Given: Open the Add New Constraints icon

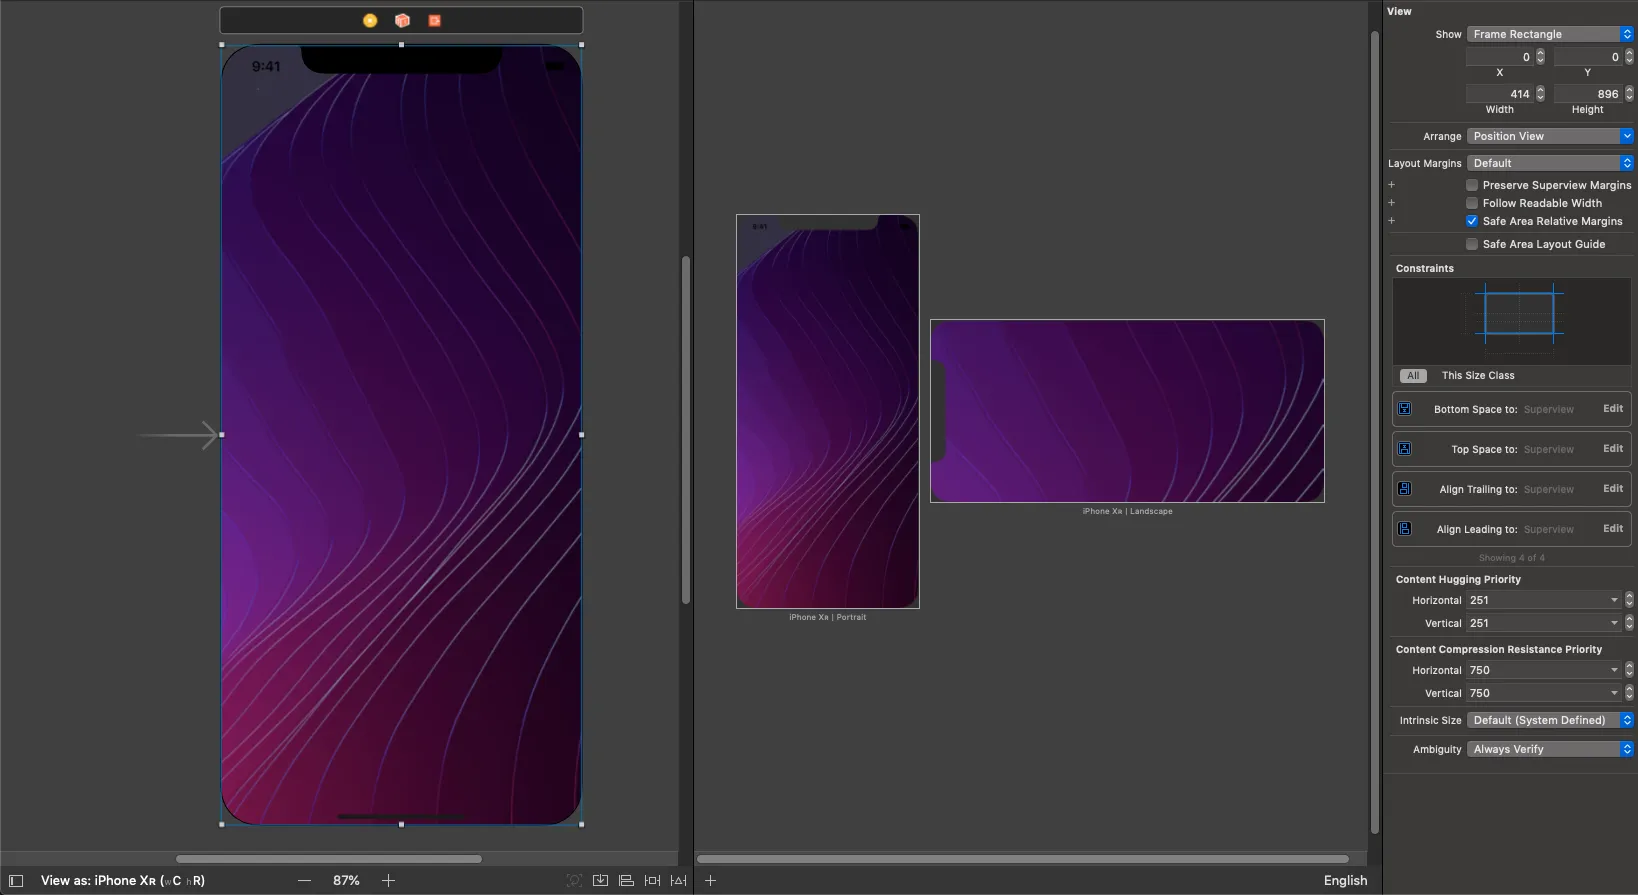Looking at the screenshot, I should pos(652,881).
